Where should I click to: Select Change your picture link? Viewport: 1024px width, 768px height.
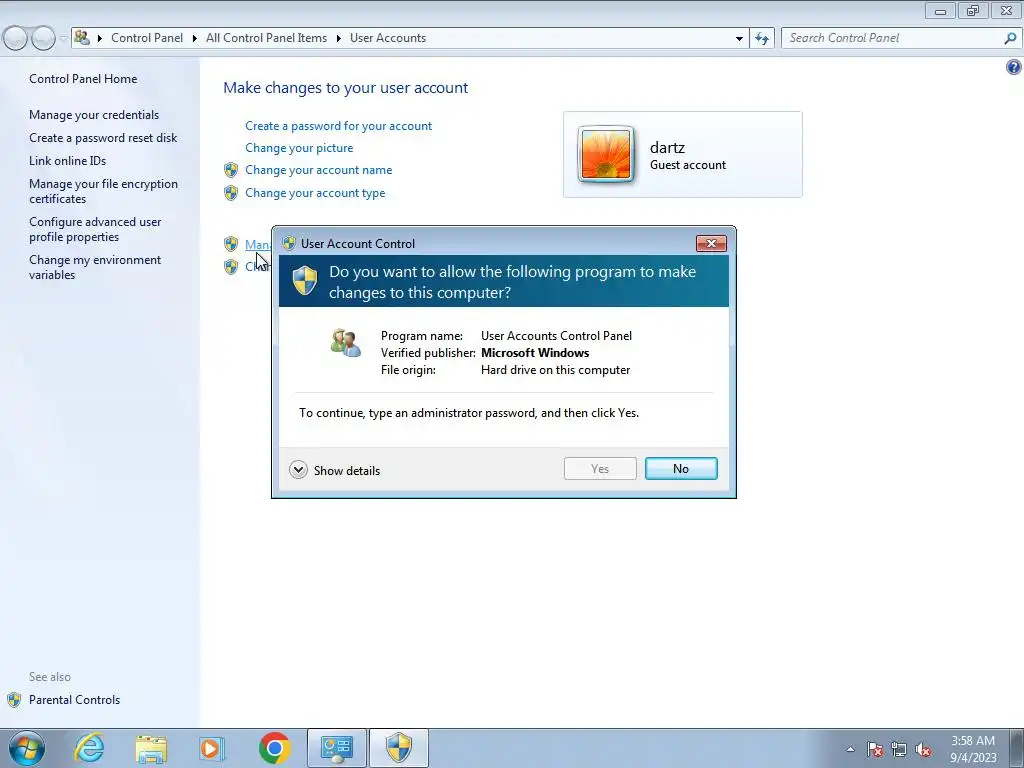(x=299, y=148)
